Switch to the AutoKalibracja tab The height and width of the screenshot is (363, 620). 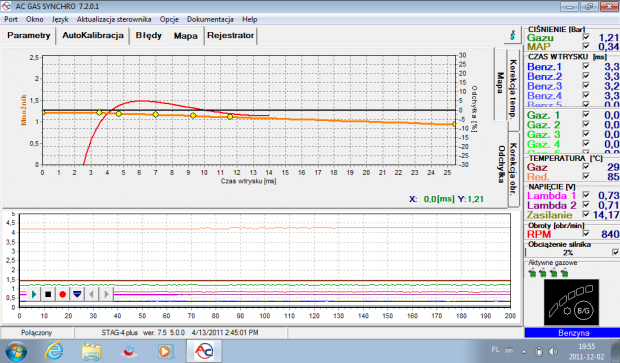click(93, 36)
